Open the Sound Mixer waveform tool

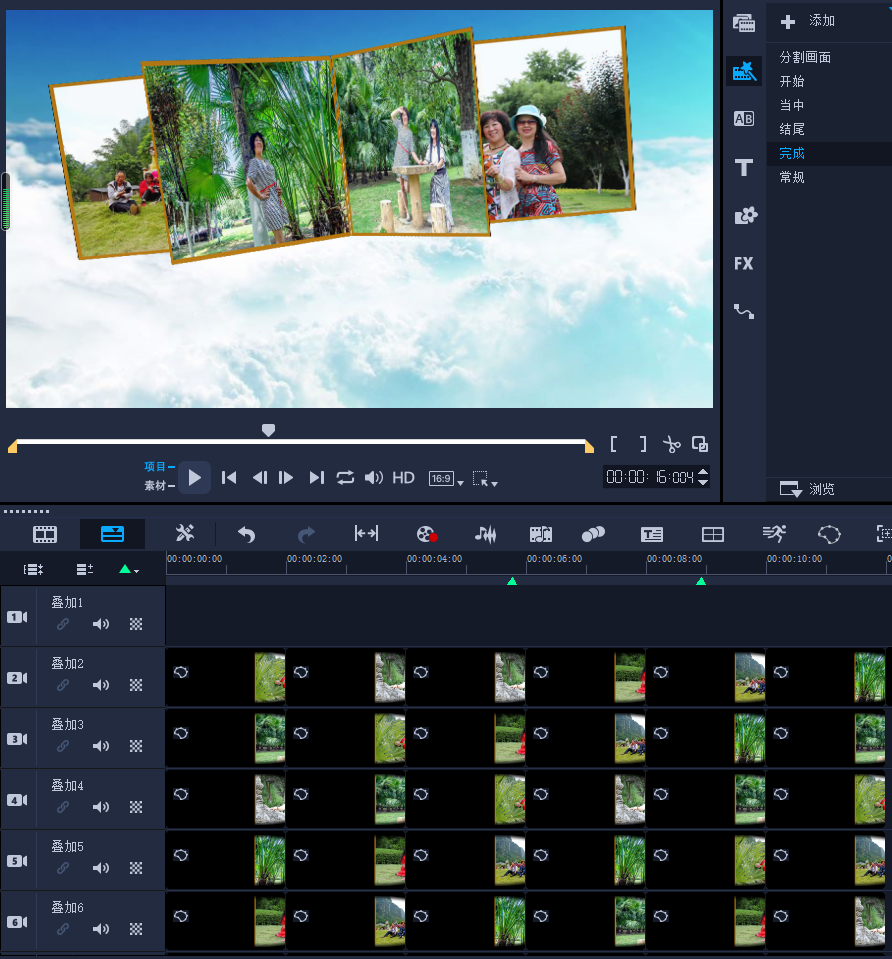(x=485, y=534)
